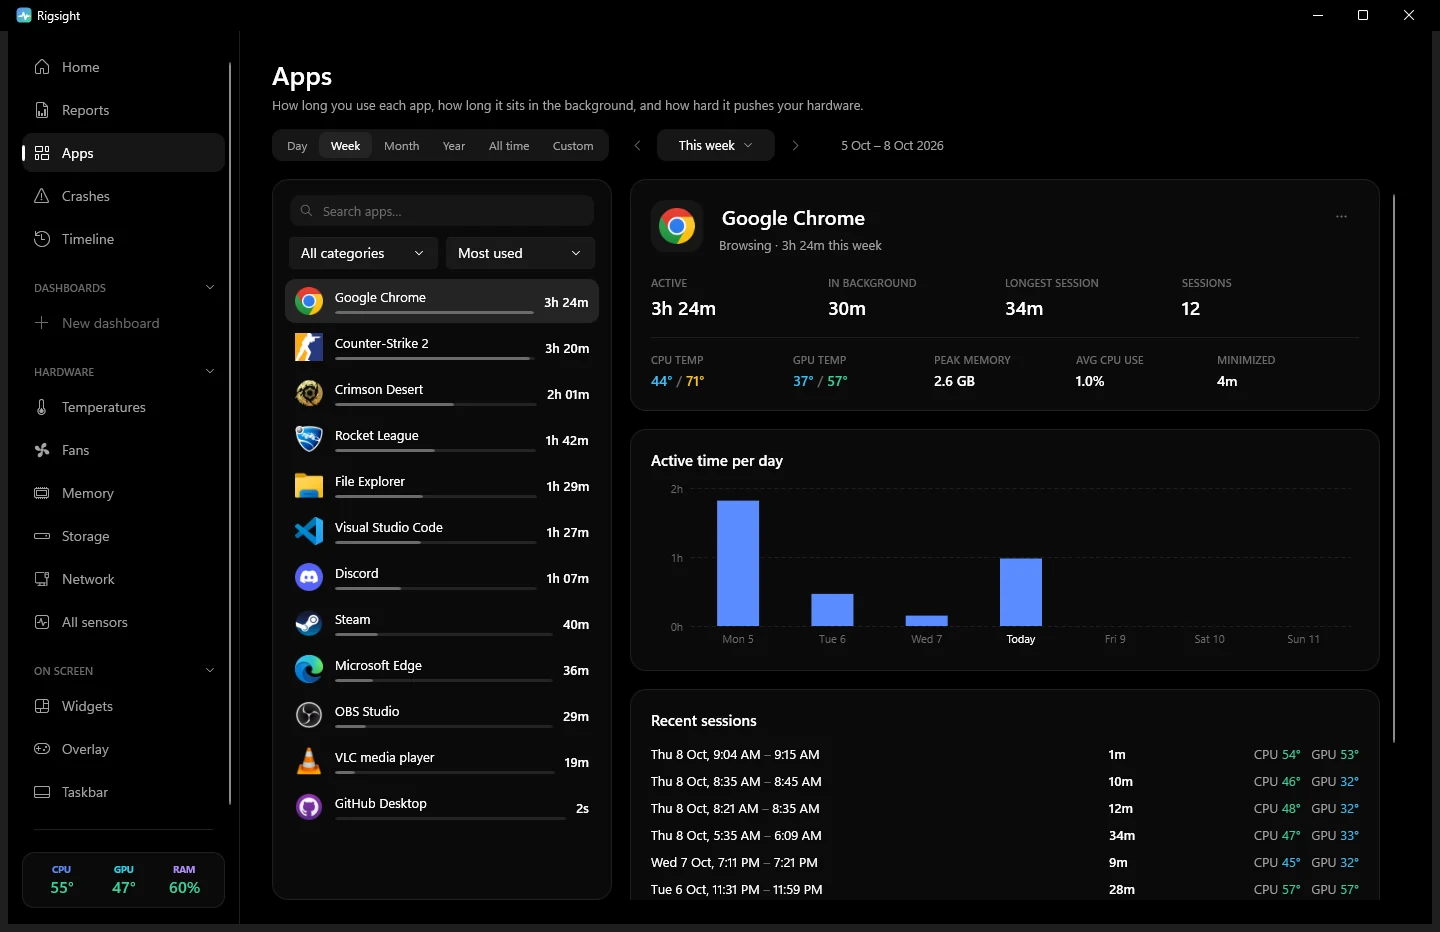Click the session Thu 8 Oct, 5:35 AM
Image resolution: width=1440 pixels, height=932 pixels.
tap(1005, 835)
